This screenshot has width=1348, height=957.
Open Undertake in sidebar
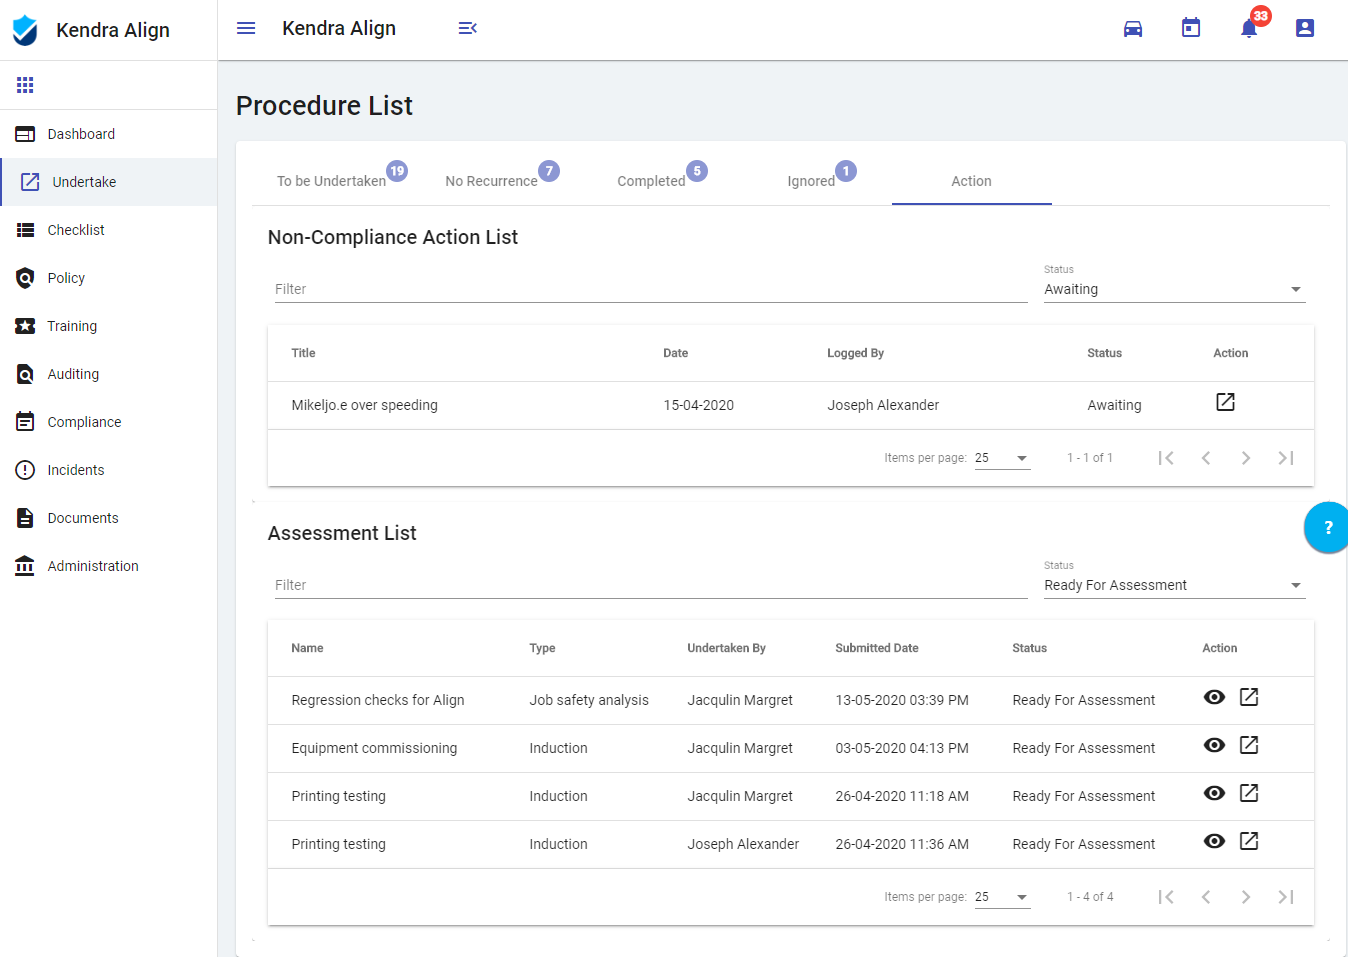tap(108, 182)
